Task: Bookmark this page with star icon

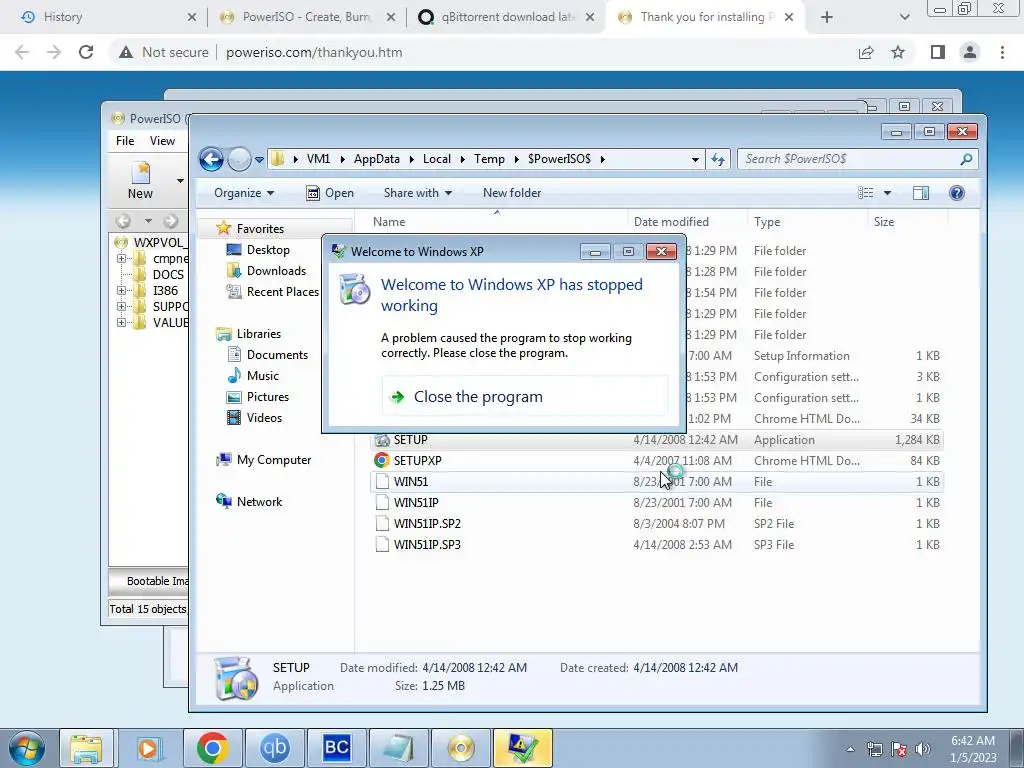Action: 898,52
